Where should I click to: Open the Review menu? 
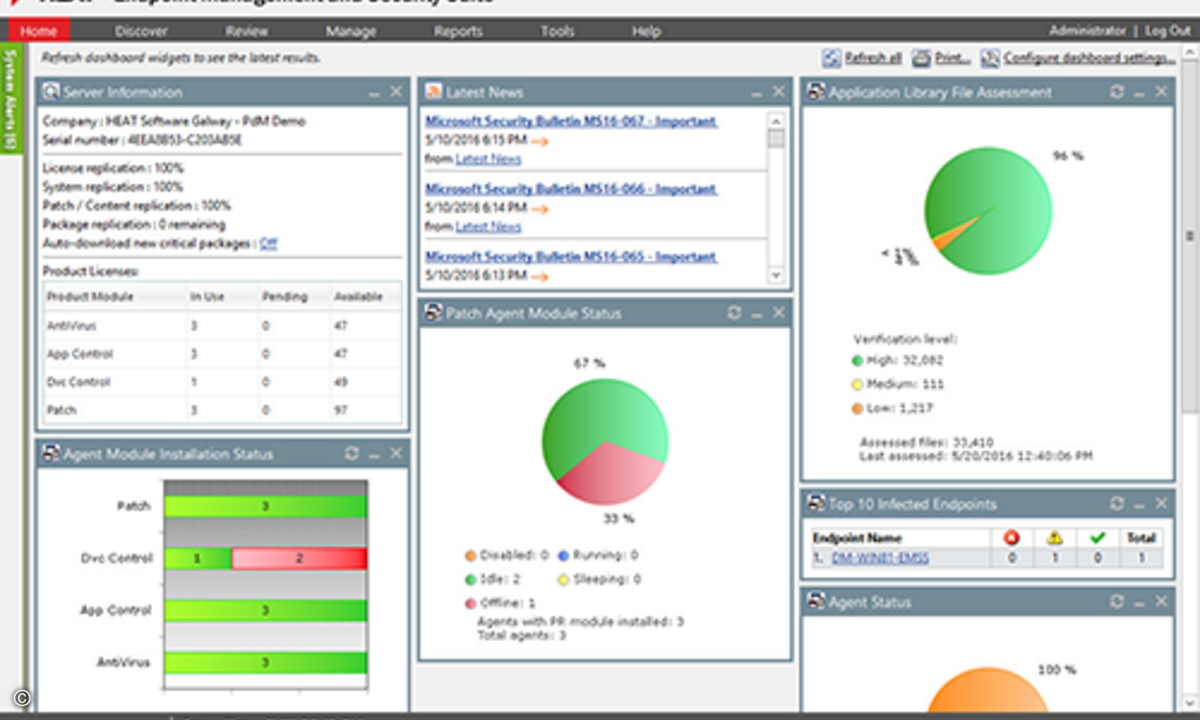(x=246, y=31)
